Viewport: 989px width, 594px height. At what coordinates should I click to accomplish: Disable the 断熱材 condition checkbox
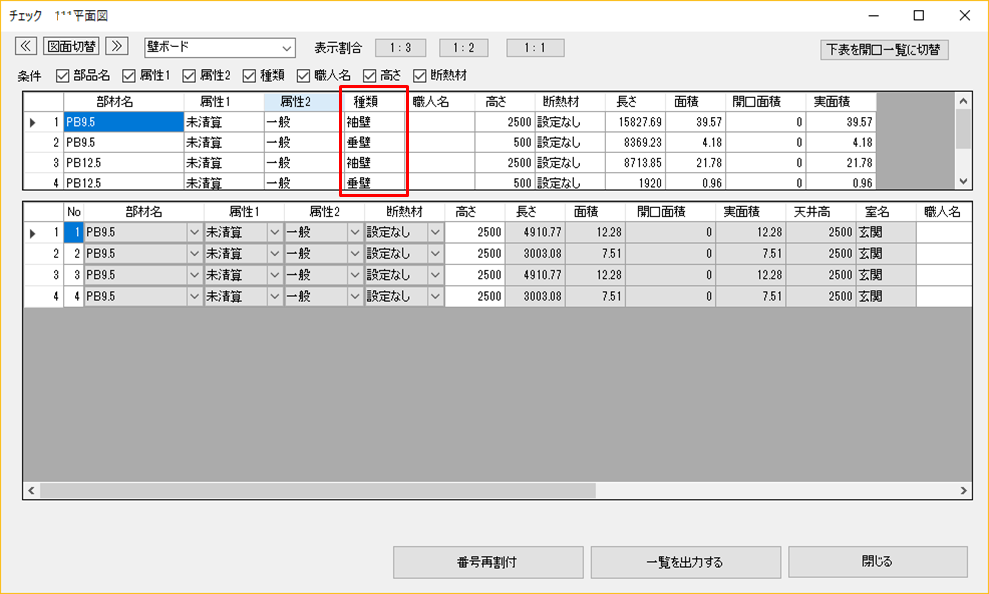coord(420,75)
